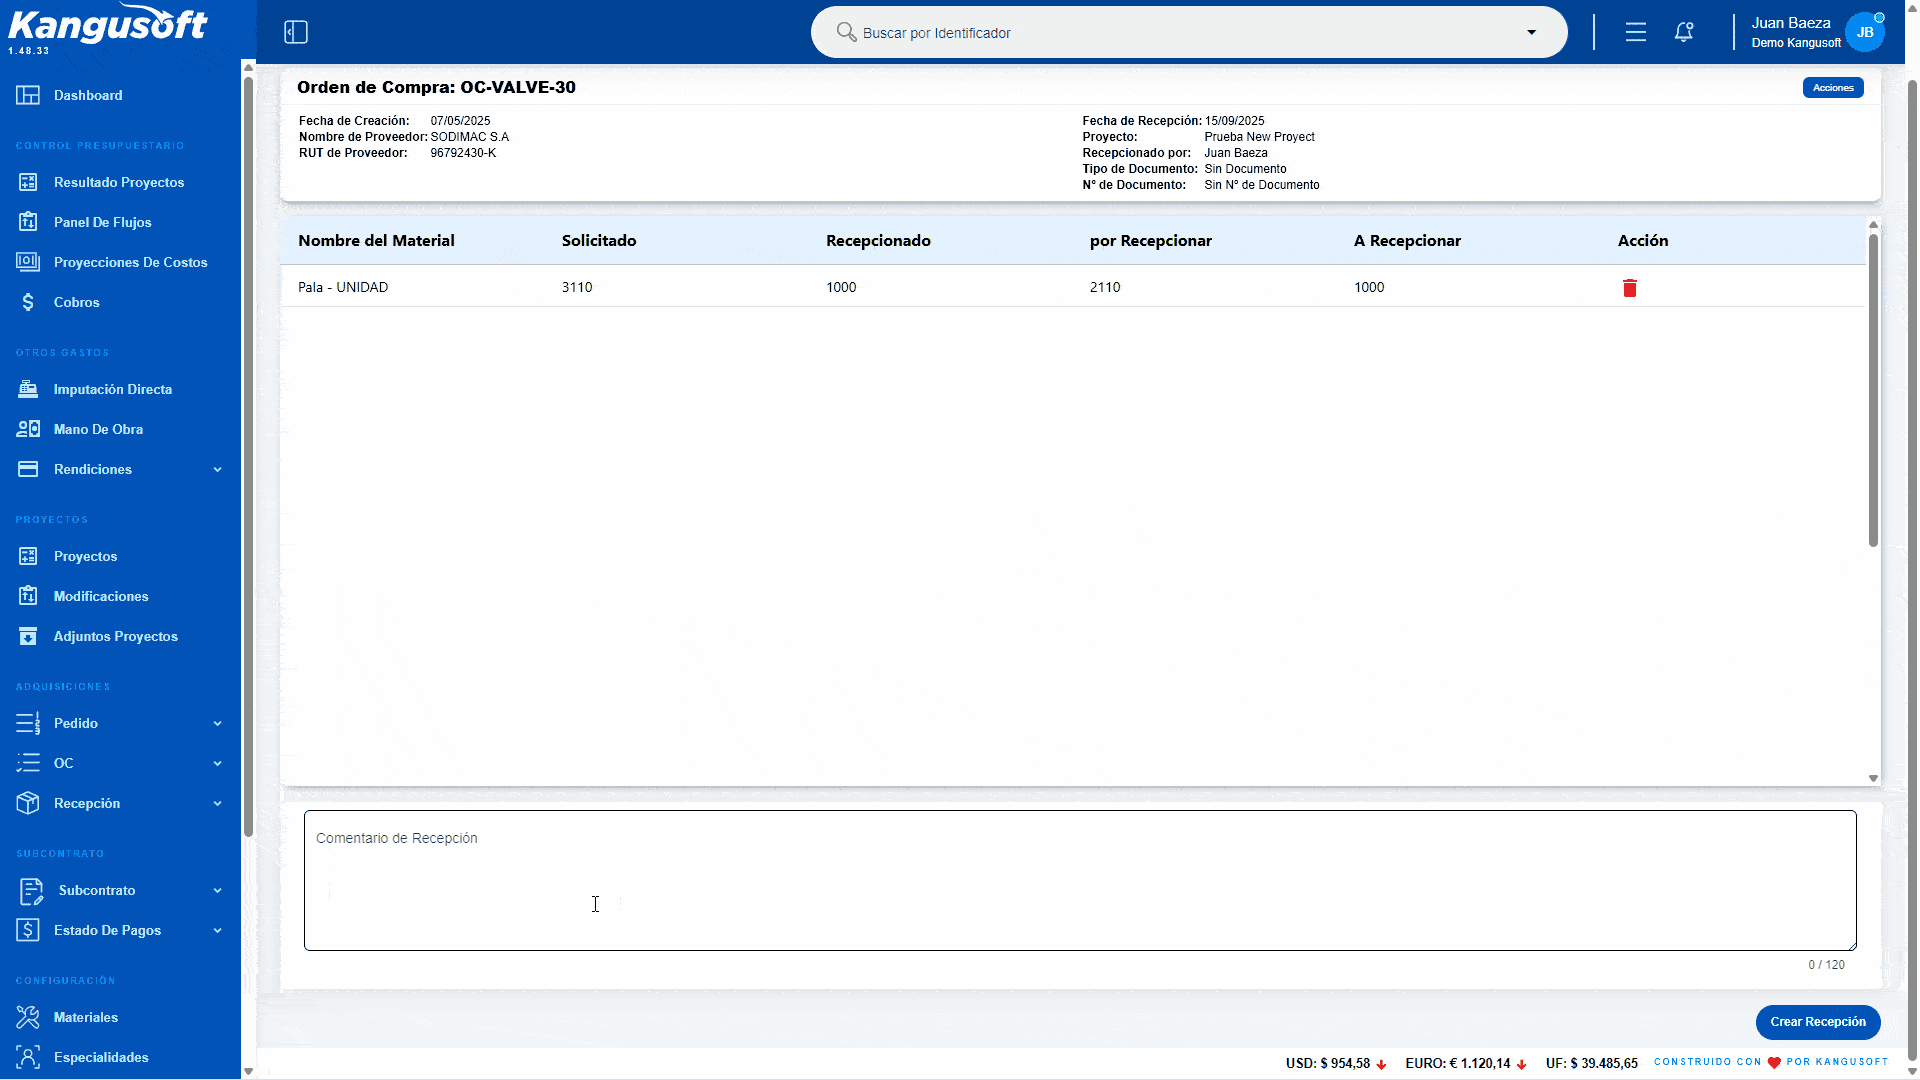The width and height of the screenshot is (1920, 1080).
Task: Expand the Rendiciones submenu chevron
Action: (x=217, y=469)
